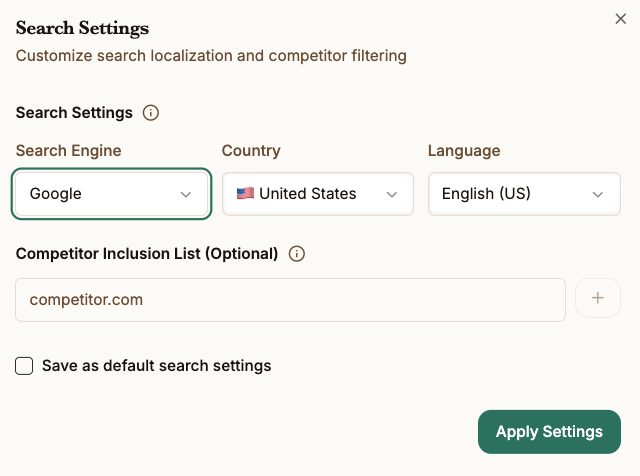Click the 'Customize search localization' subtitle text
This screenshot has height=476, width=640.
pyautogui.click(x=211, y=56)
